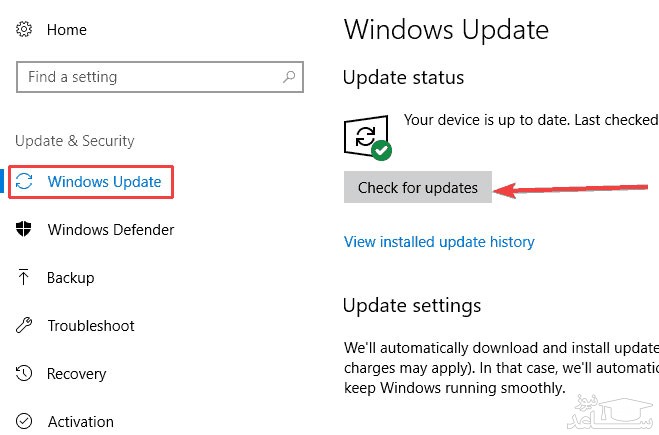Open View installed update history link
The image size is (659, 435).
click(439, 242)
